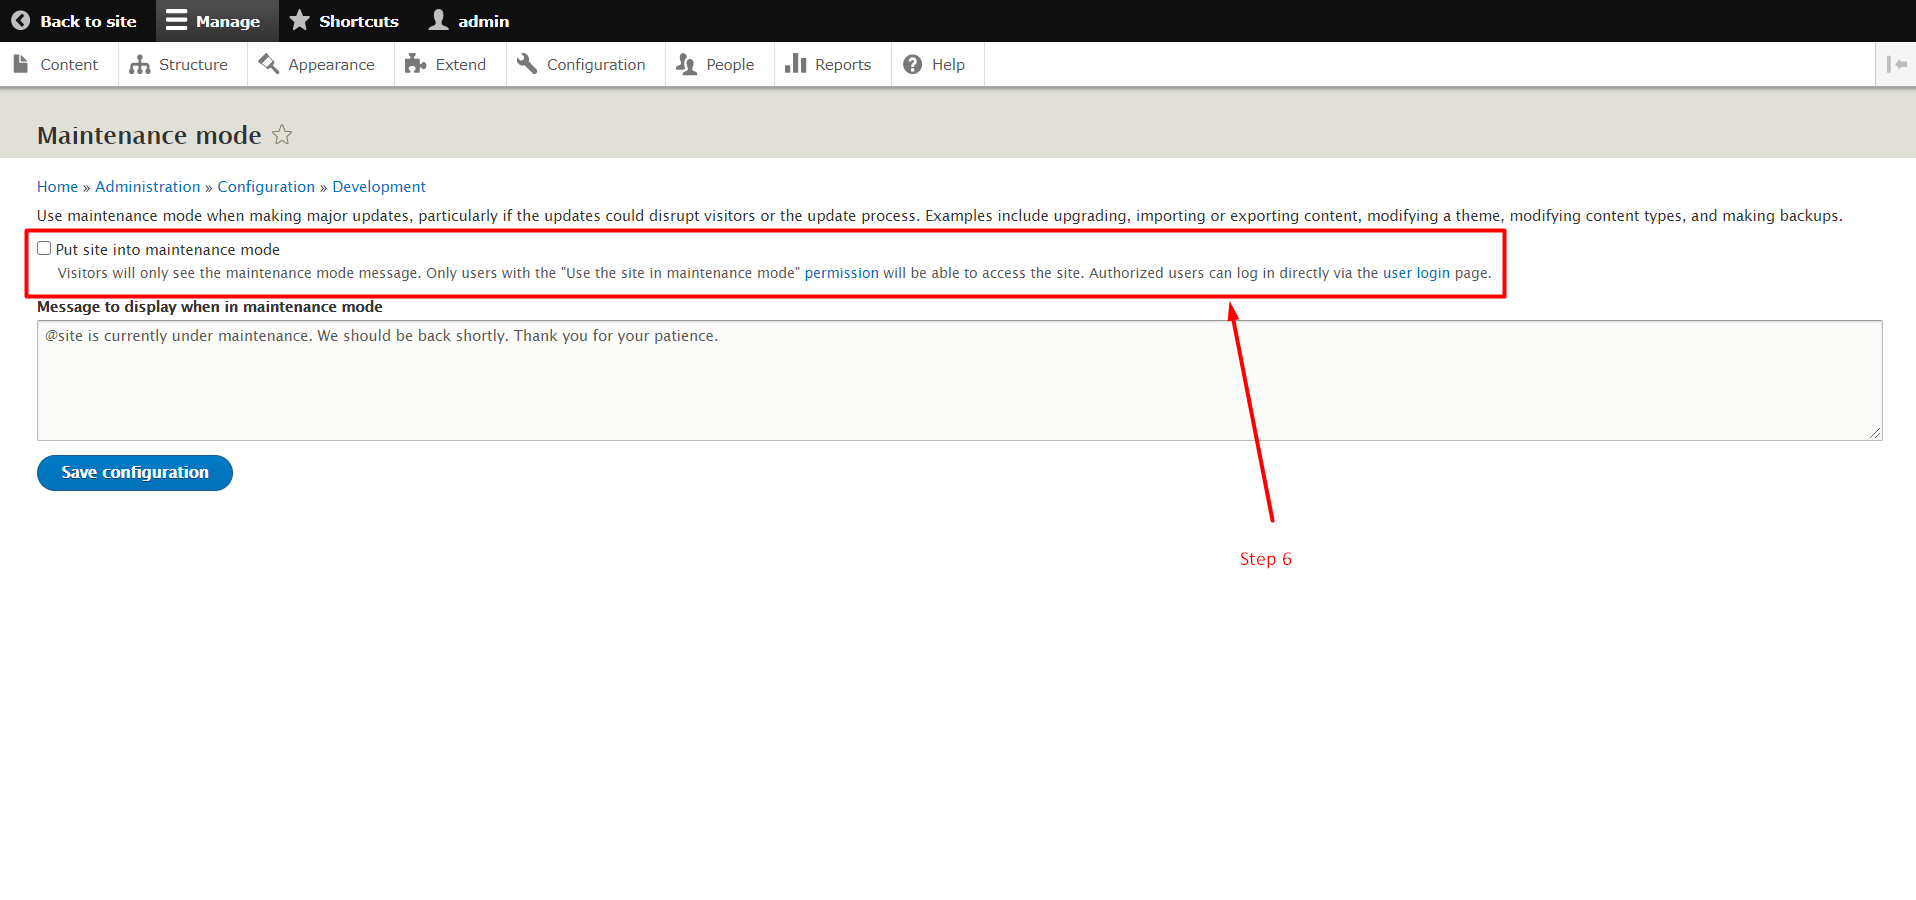Add page to shortcuts with star icon

point(282,134)
